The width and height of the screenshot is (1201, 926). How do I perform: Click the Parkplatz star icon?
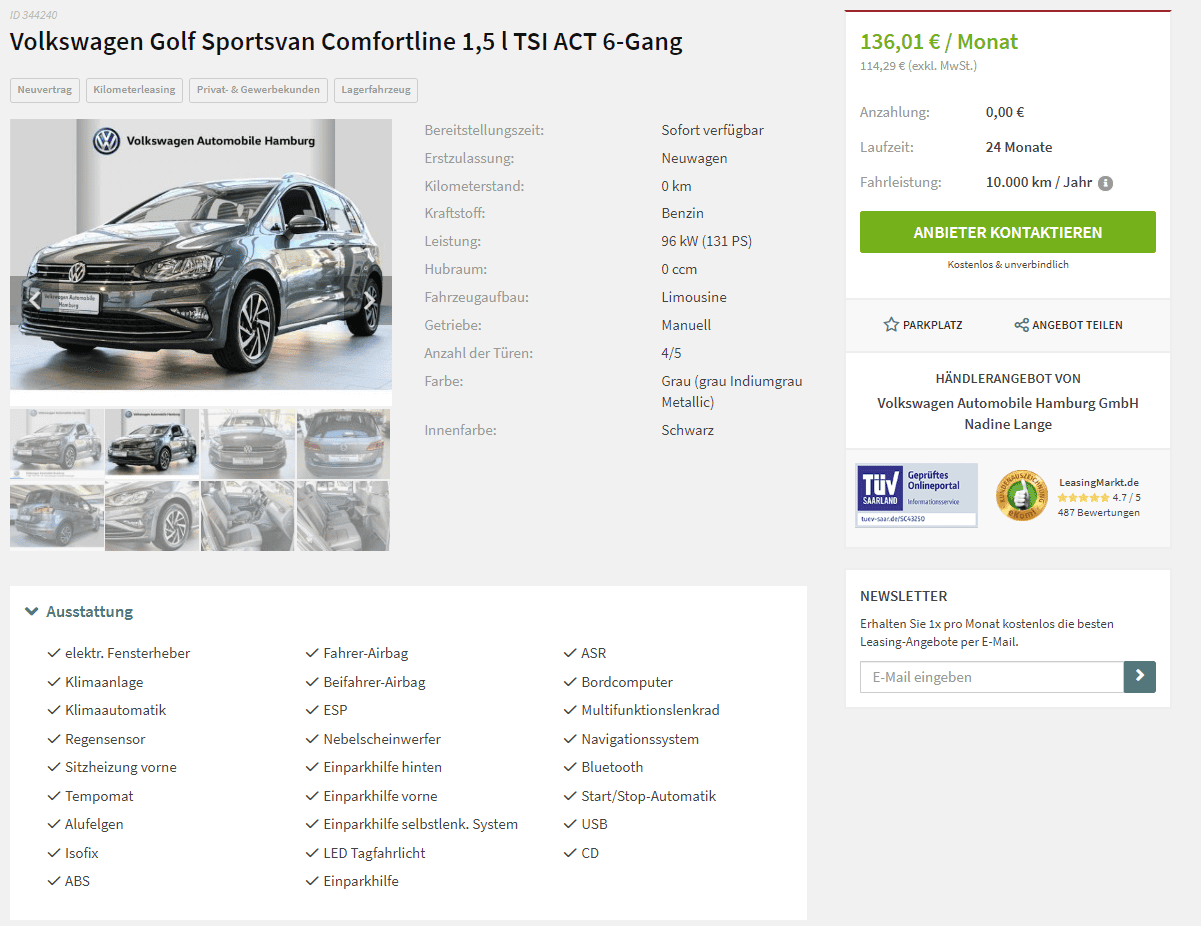tap(891, 325)
